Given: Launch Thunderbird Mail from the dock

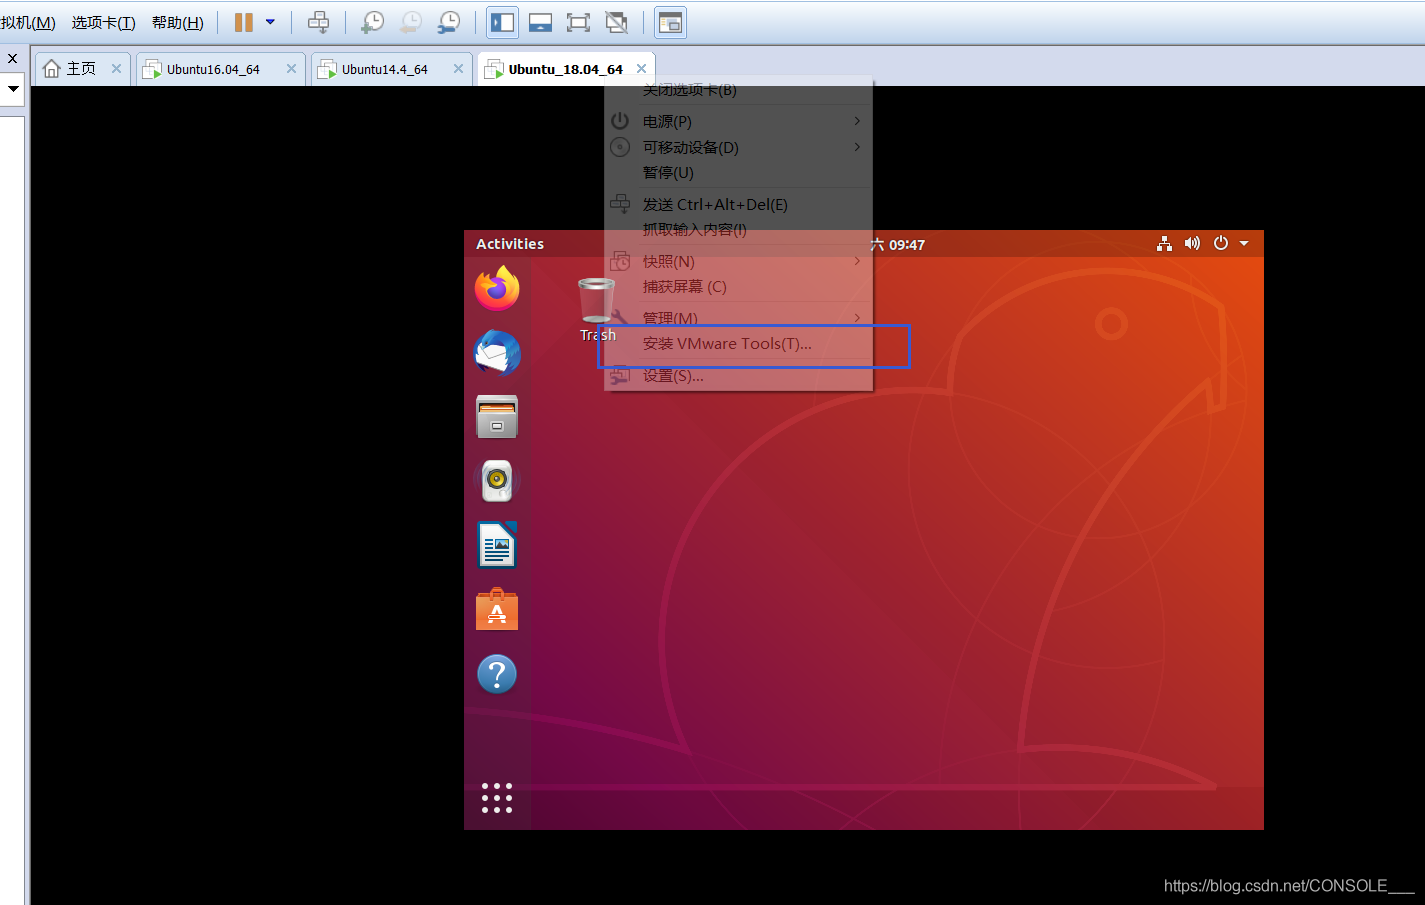Looking at the screenshot, I should pos(497,352).
